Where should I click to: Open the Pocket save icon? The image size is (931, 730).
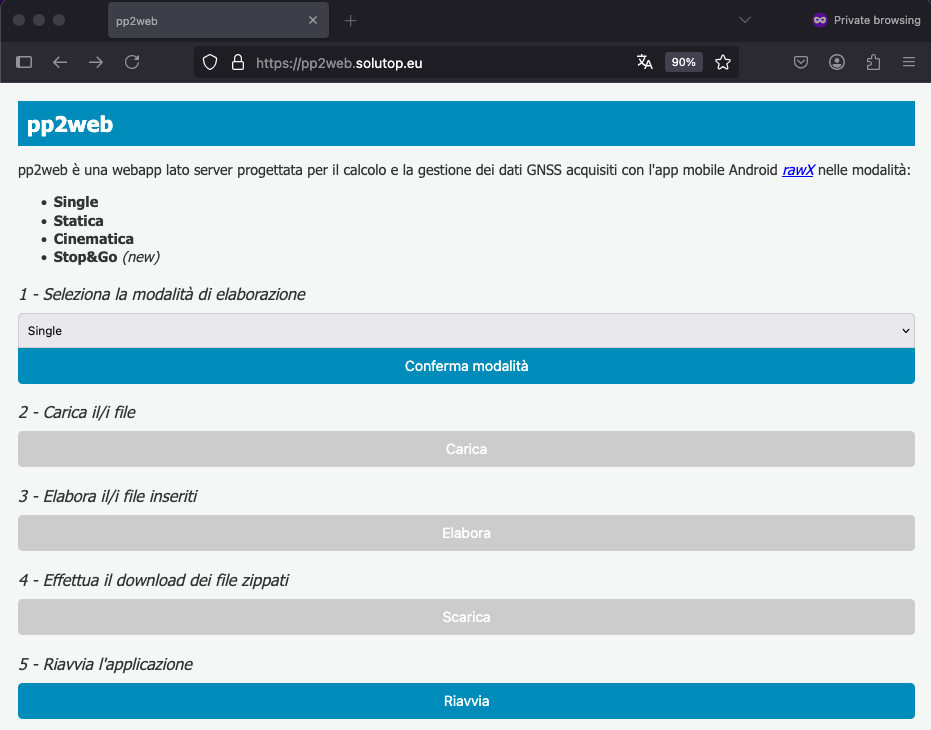801,62
